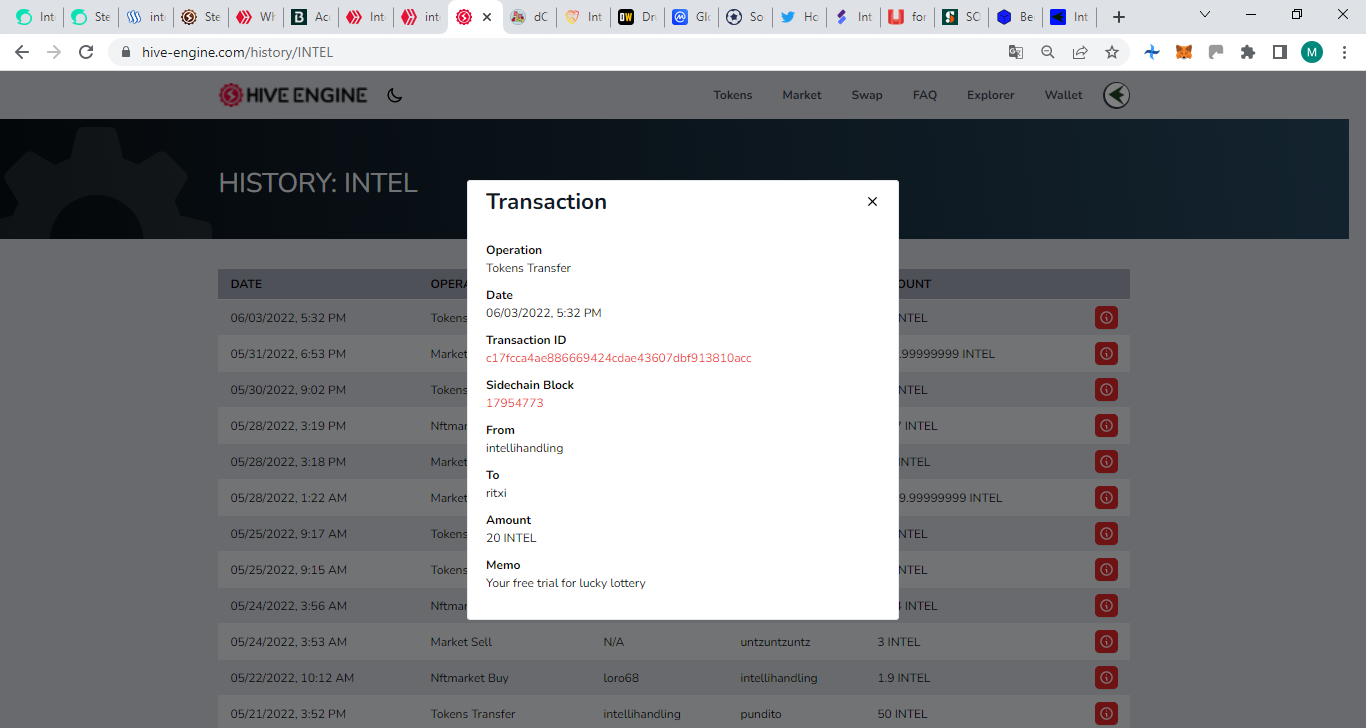Share this page icon
The height and width of the screenshot is (728, 1366).
tap(1079, 52)
